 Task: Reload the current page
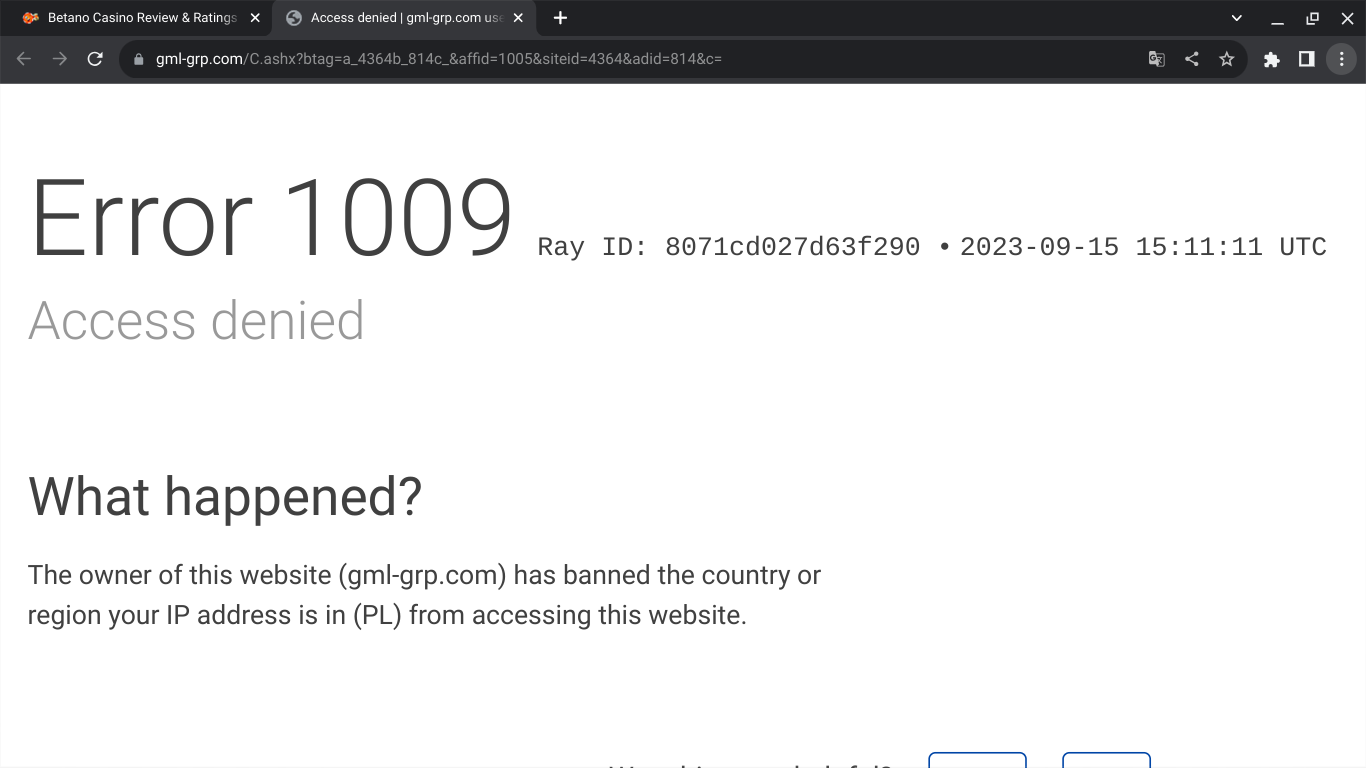click(x=95, y=59)
